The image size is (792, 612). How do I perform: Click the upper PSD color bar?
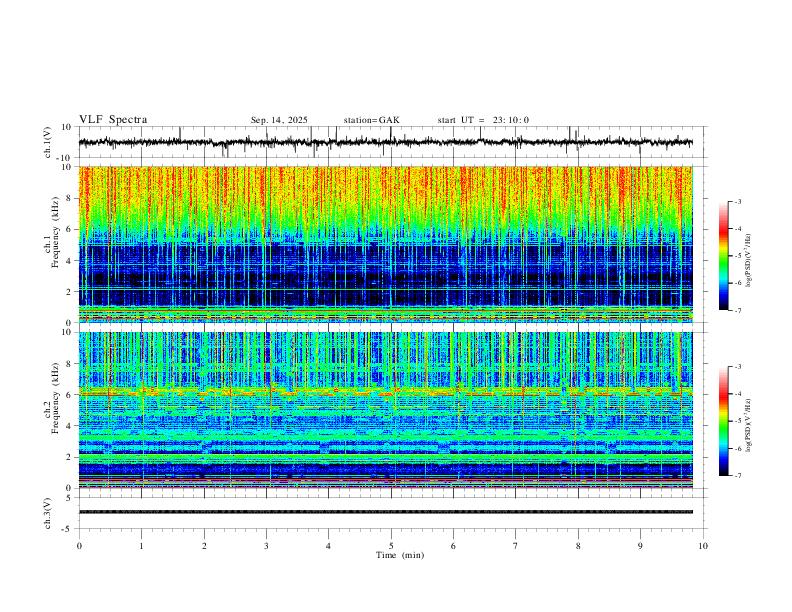coord(723,256)
